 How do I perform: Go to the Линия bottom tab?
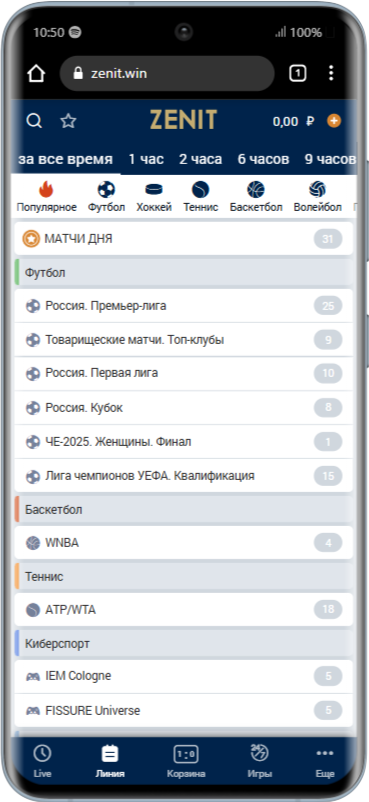coord(110,761)
